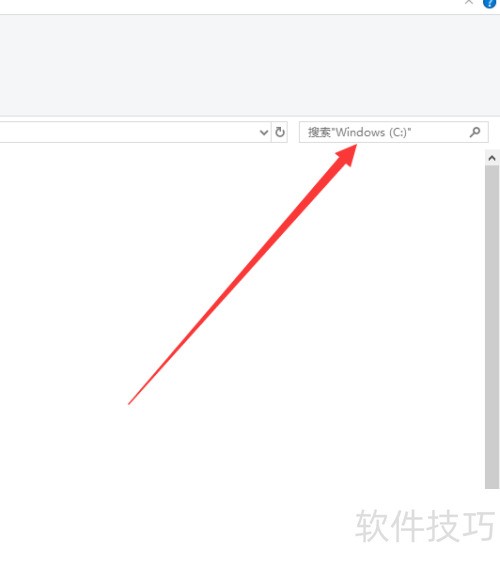Click the red arrow annotation head
This screenshot has width=500, height=563.
[x=347, y=154]
